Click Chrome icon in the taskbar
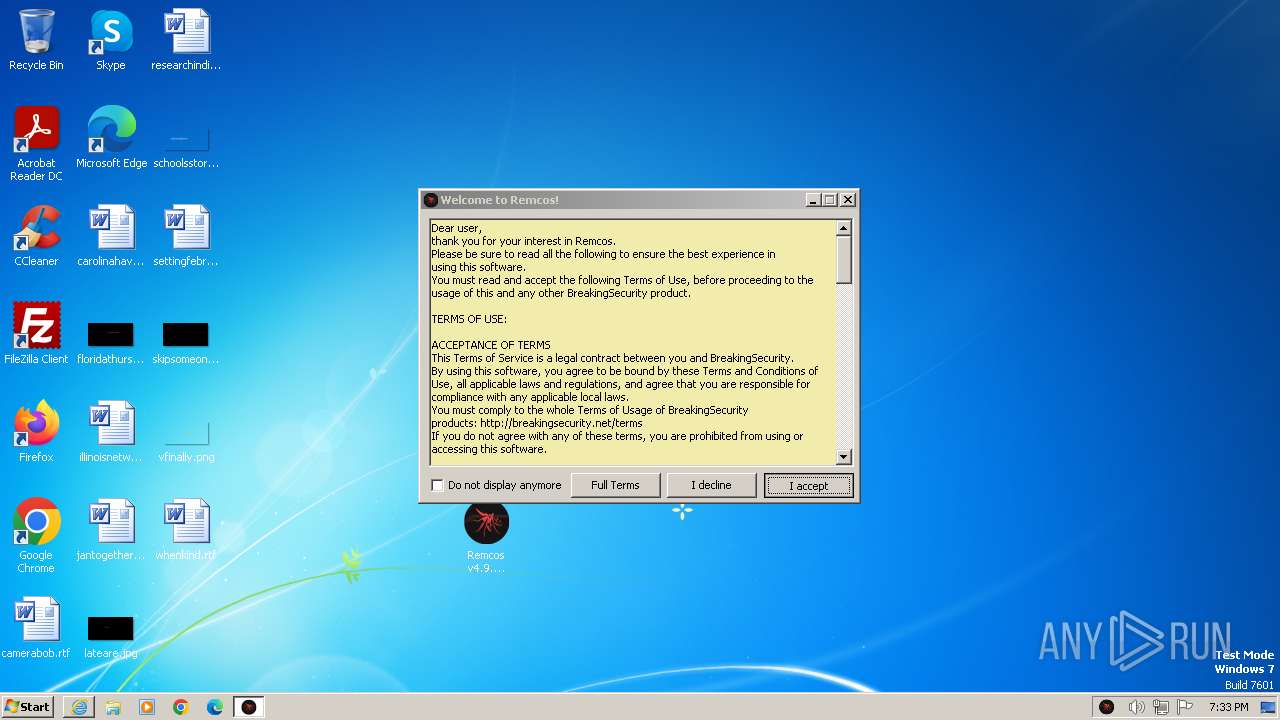 [x=181, y=707]
